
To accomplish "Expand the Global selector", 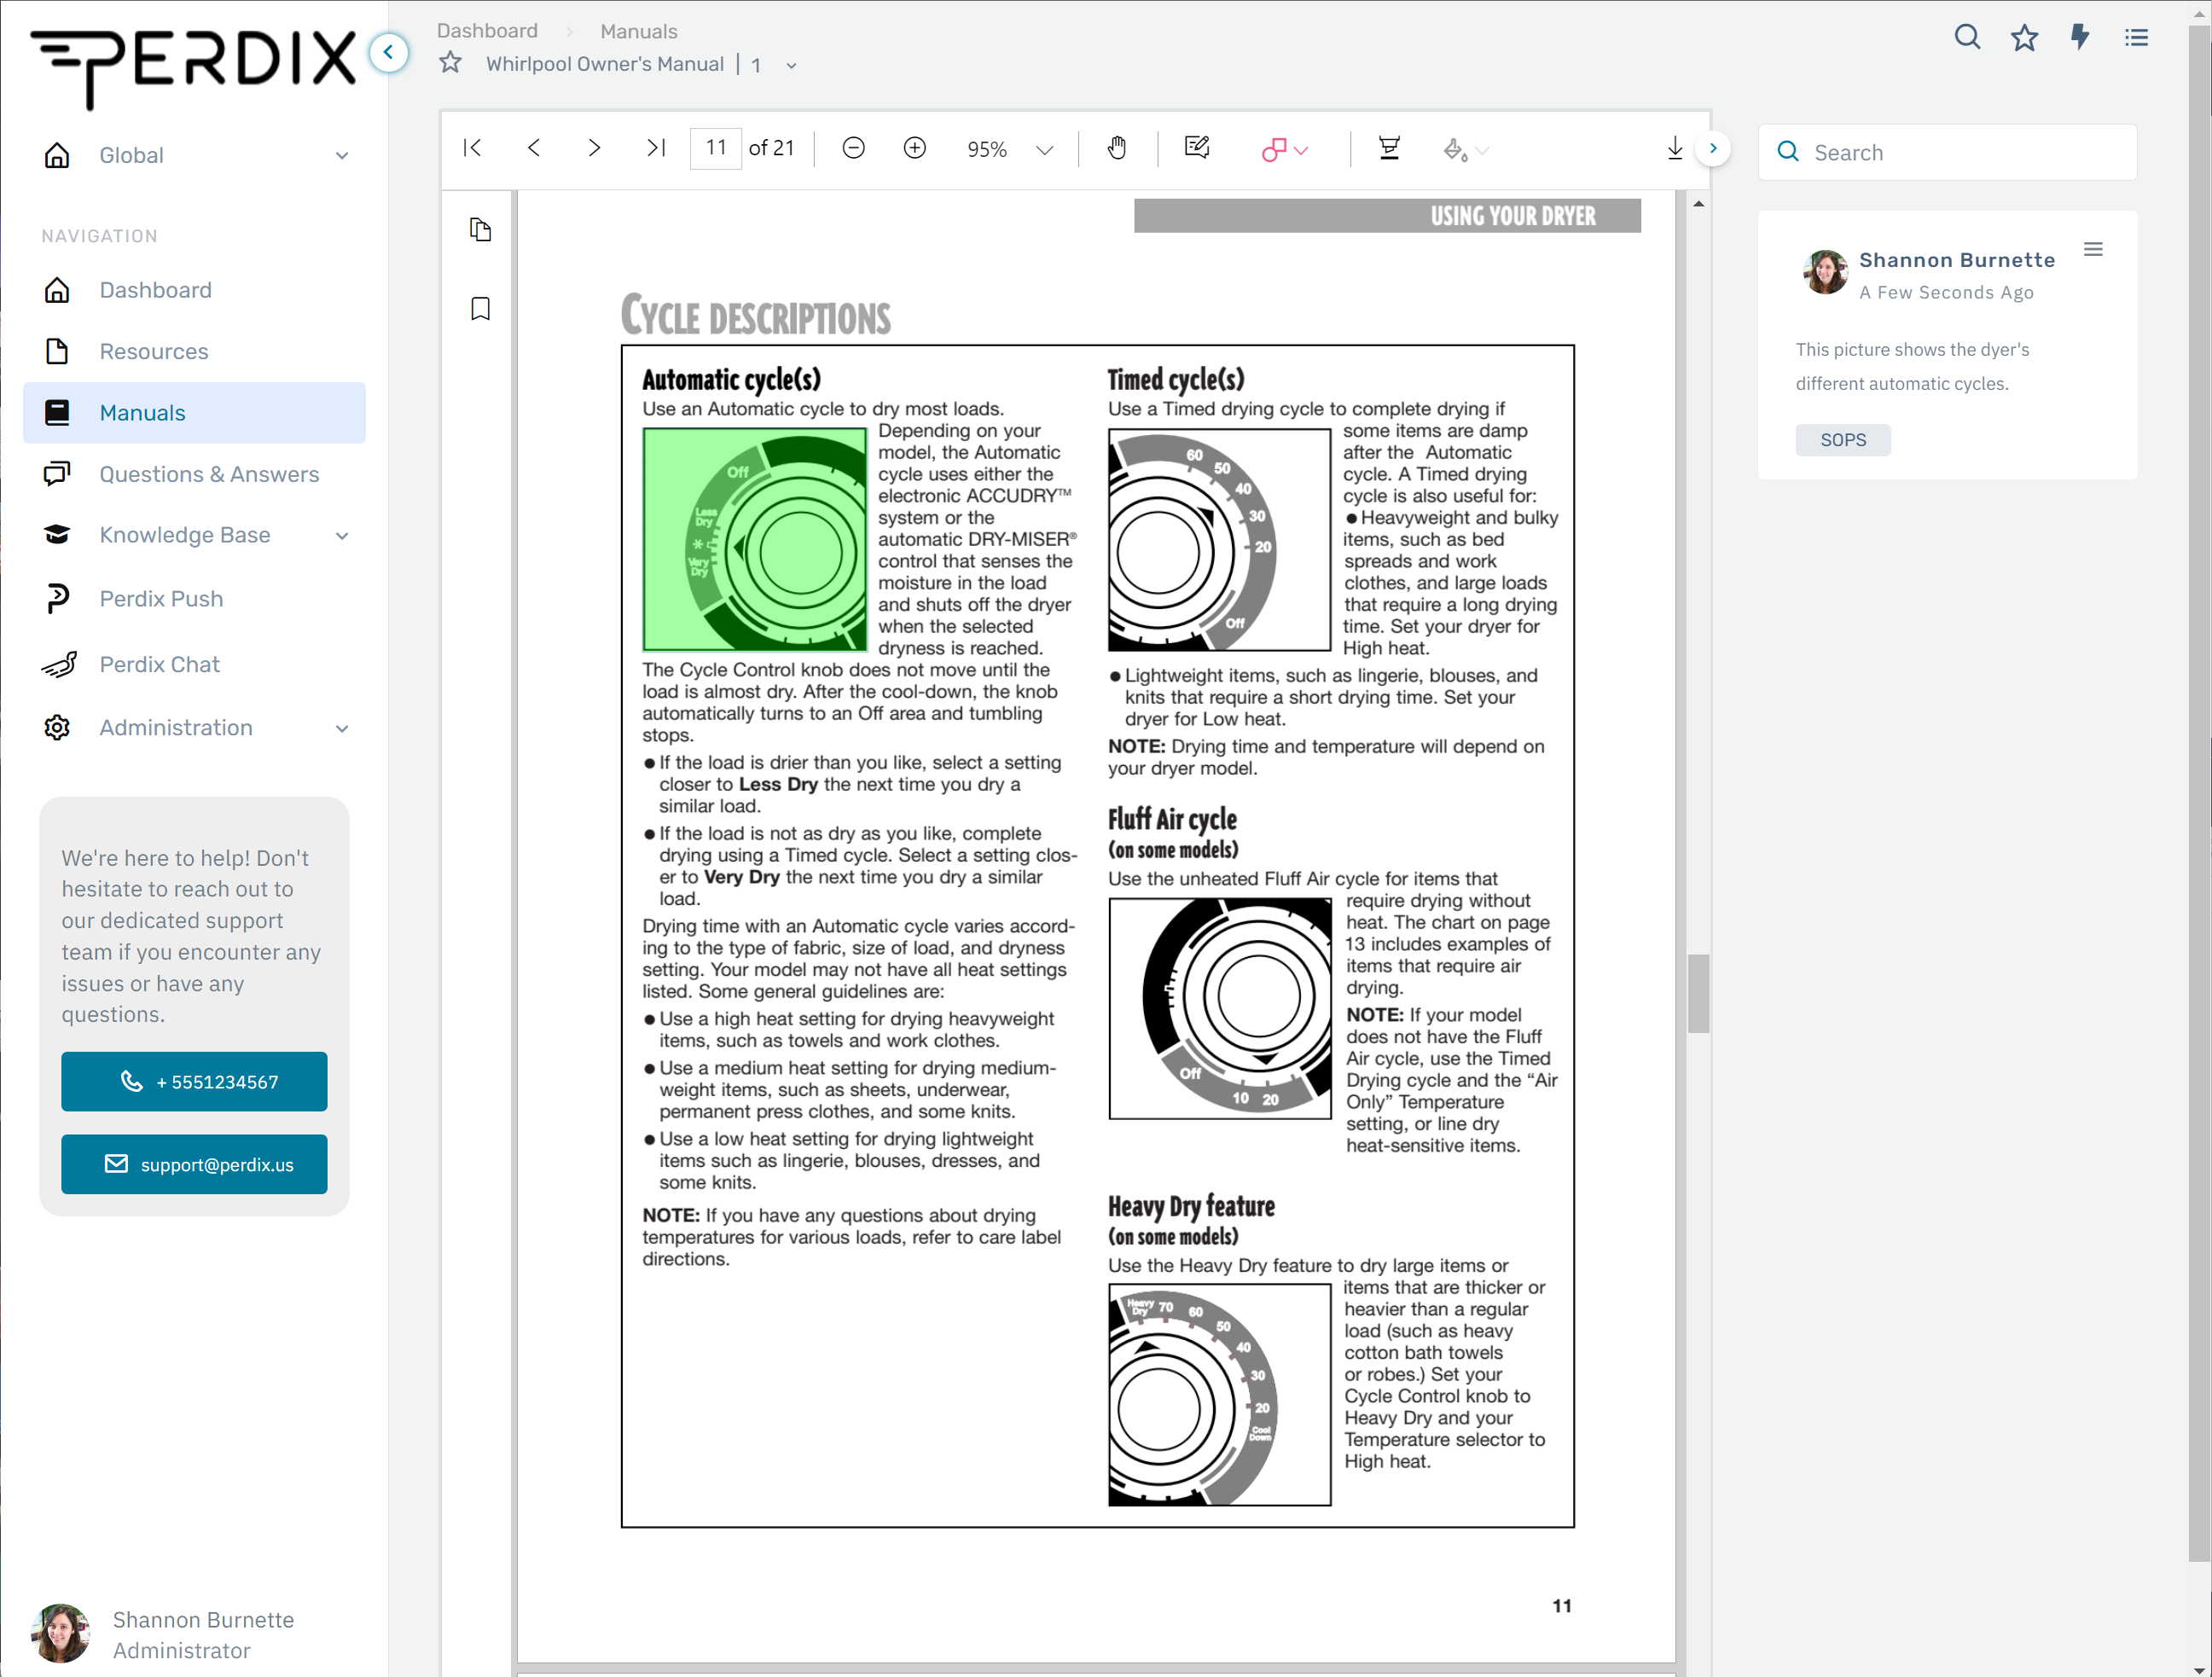I will point(195,155).
